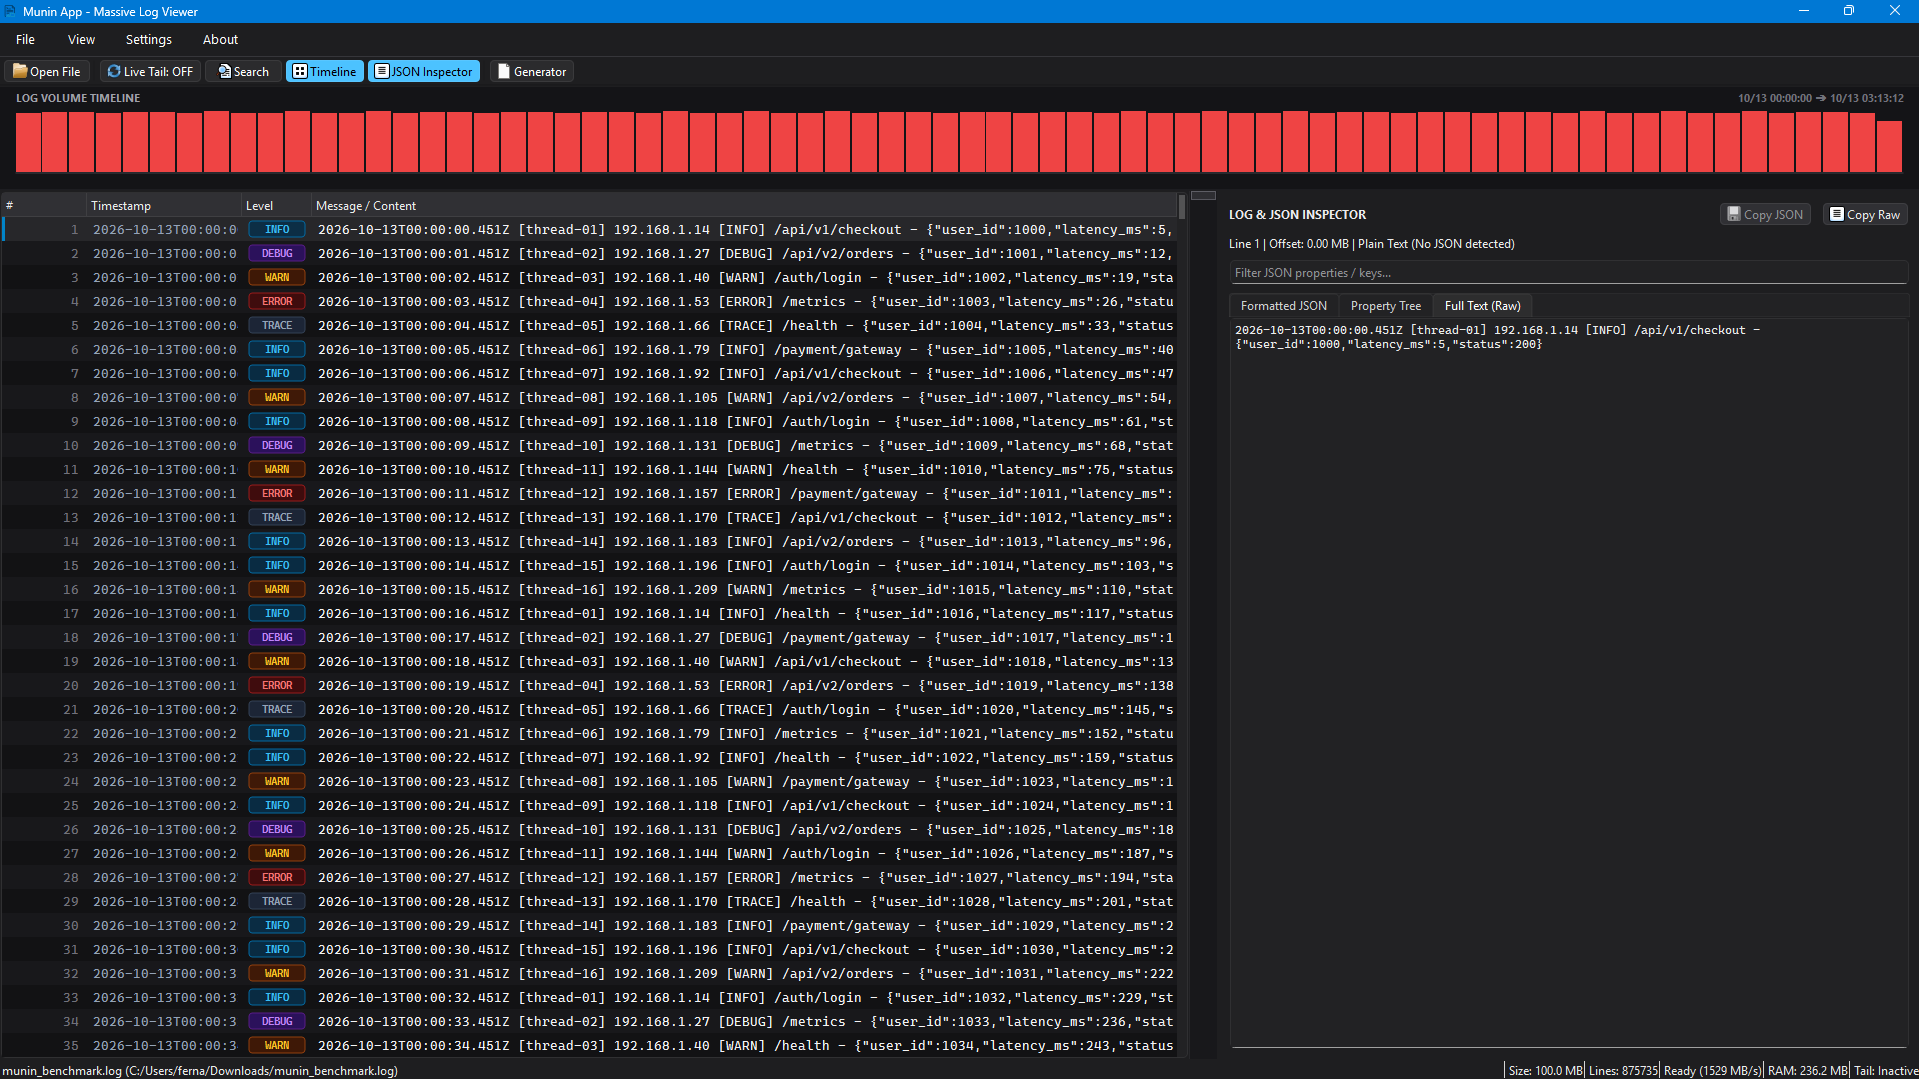Click the first bar in the log volume timeline
This screenshot has width=1919, height=1079.
coord(28,142)
